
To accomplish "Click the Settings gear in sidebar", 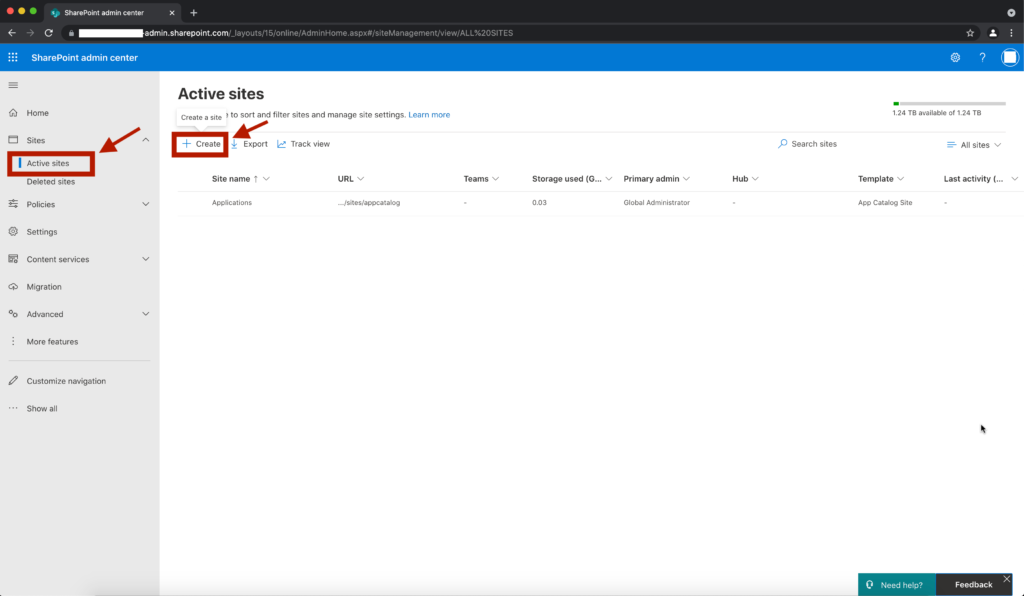I will [13, 231].
